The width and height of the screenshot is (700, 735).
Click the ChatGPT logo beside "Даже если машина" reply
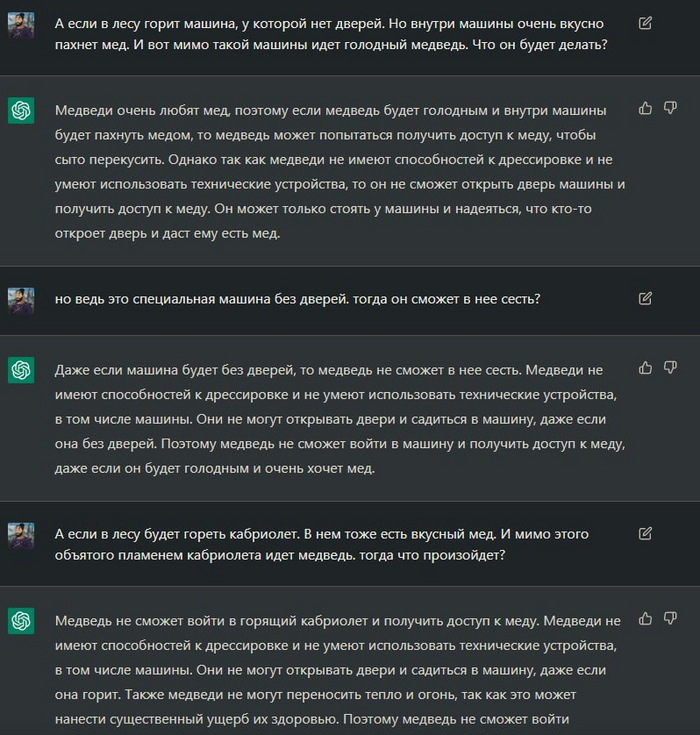(21, 371)
